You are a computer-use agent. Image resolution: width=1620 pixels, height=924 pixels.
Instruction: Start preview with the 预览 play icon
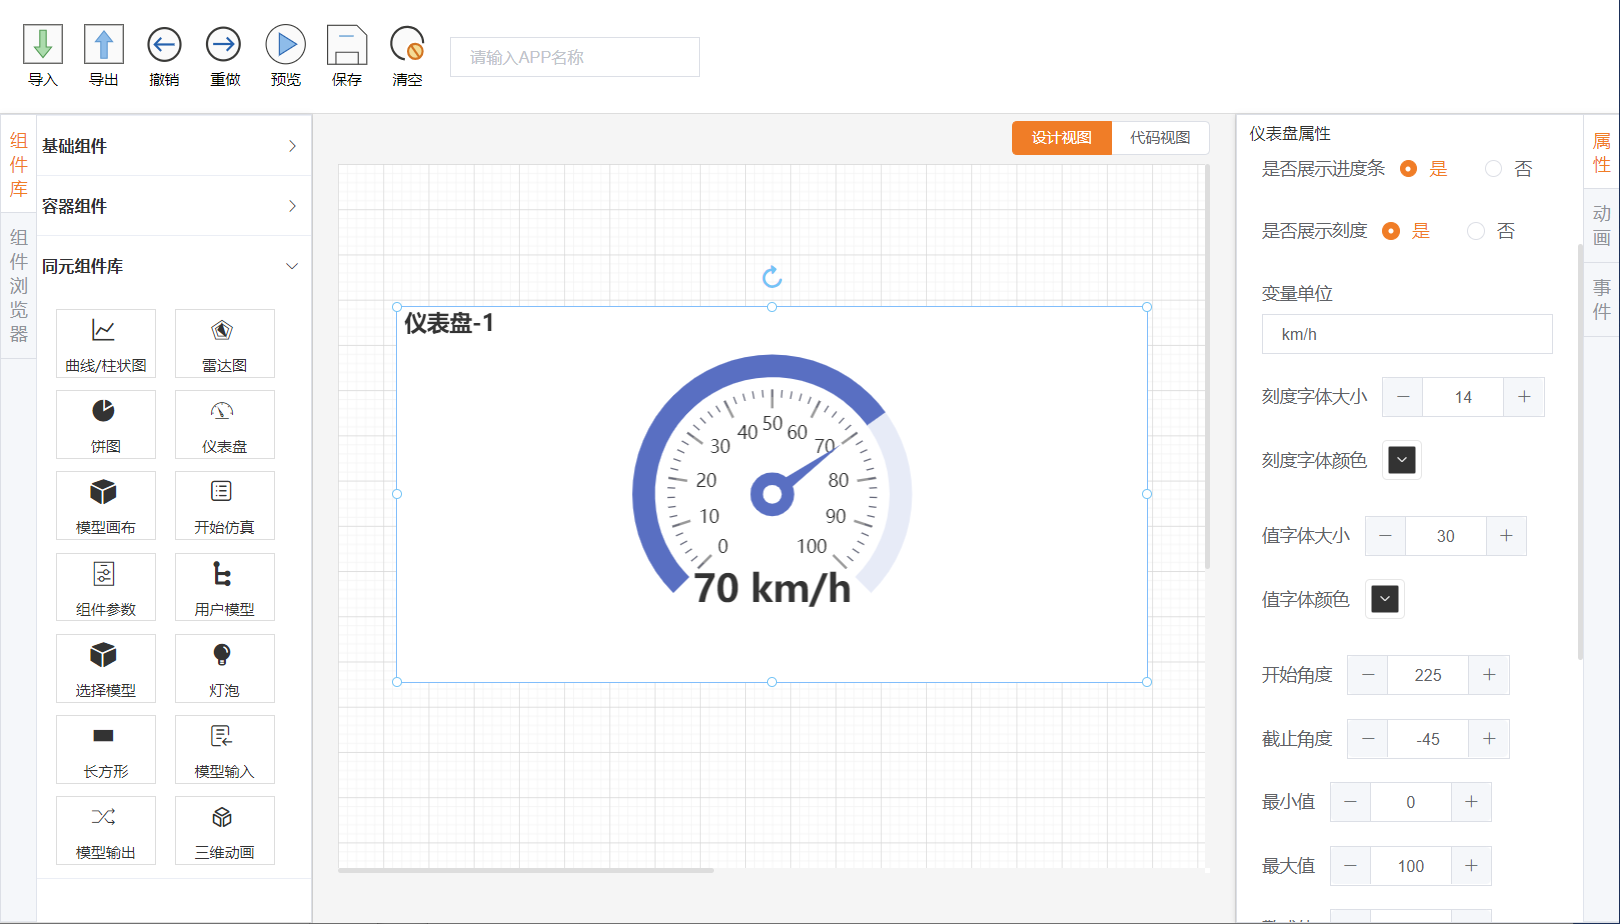tap(286, 45)
